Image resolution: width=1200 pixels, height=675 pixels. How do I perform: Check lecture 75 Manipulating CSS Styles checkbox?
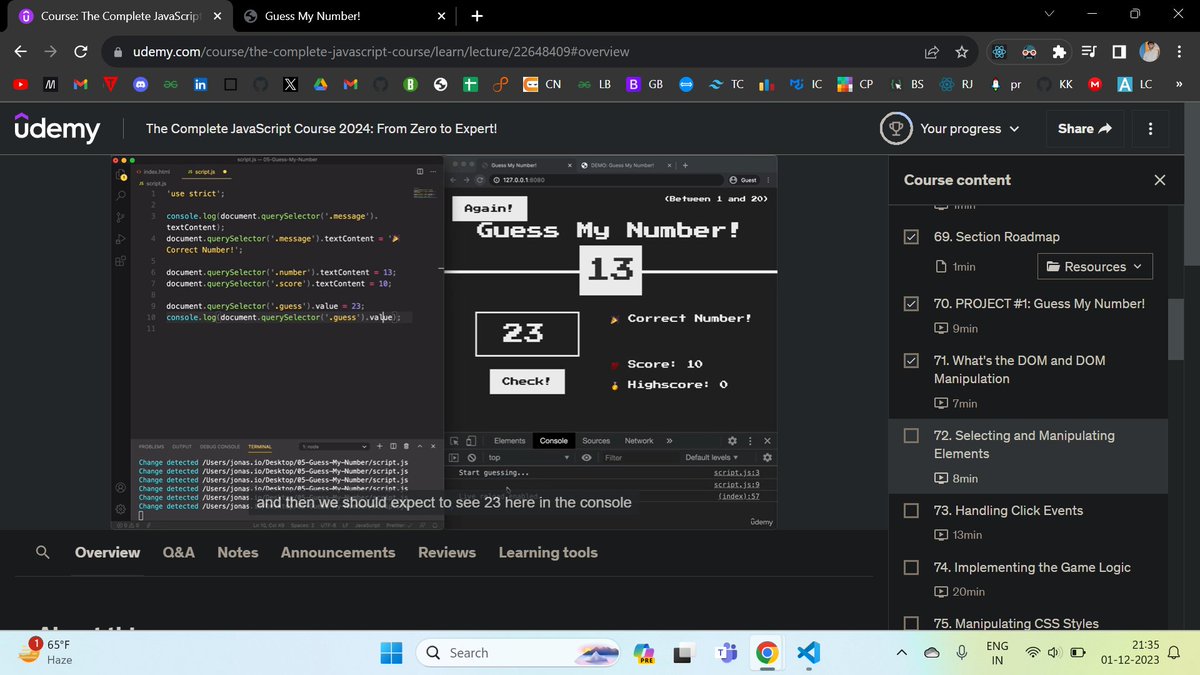tap(912, 624)
